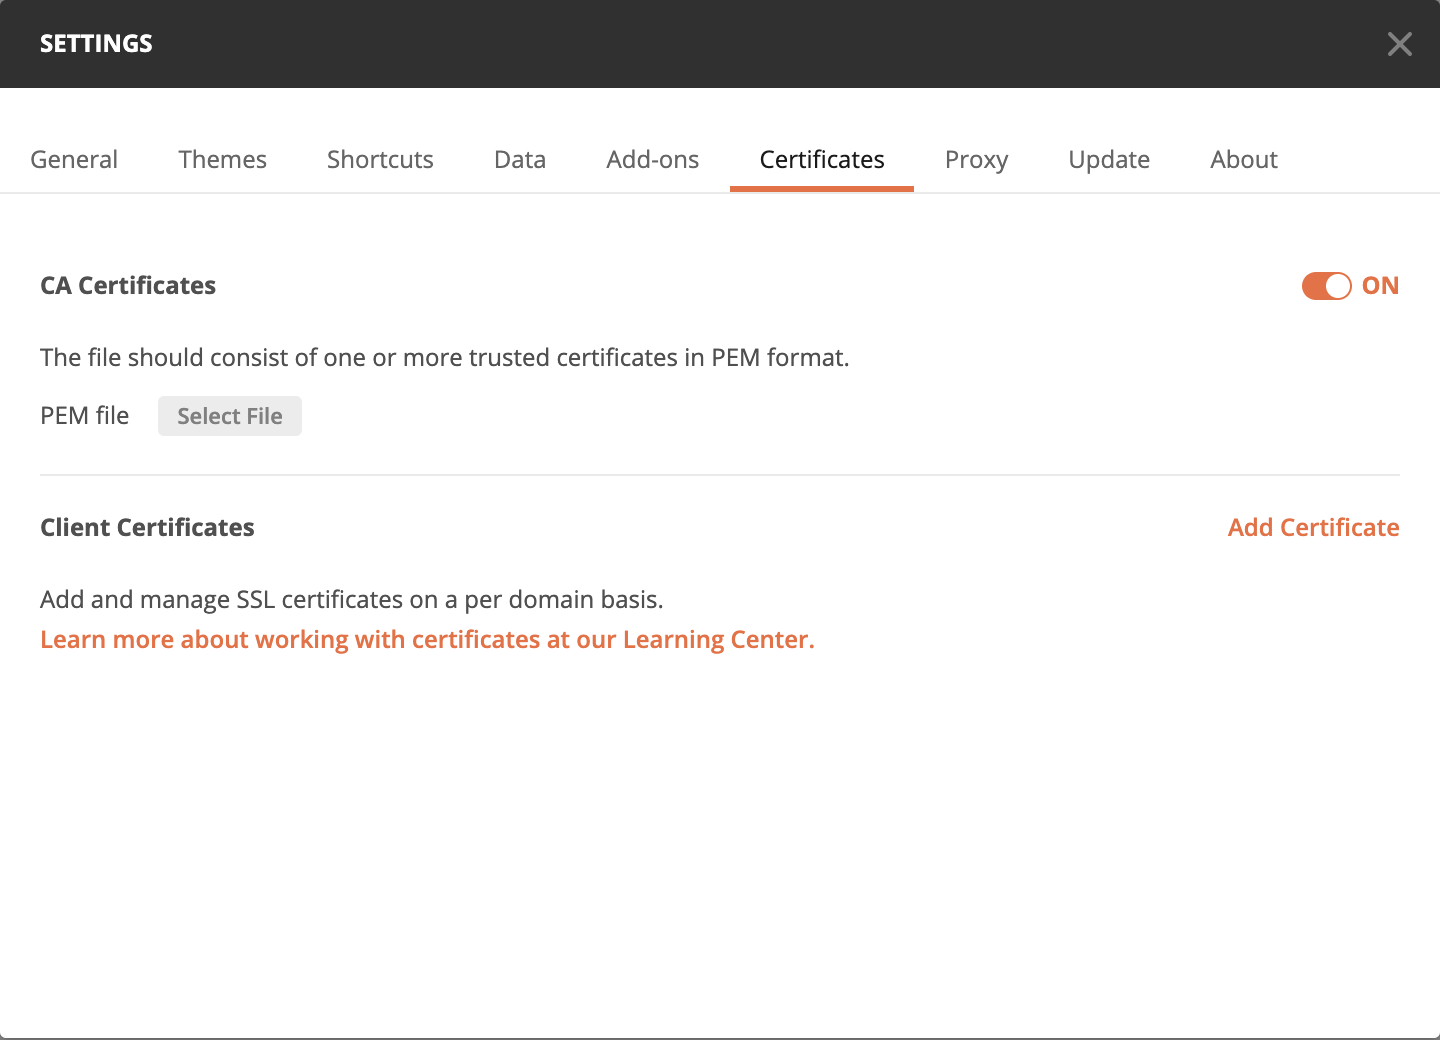Open the Learning Center certificates link
This screenshot has height=1040, width=1440.
(x=427, y=640)
